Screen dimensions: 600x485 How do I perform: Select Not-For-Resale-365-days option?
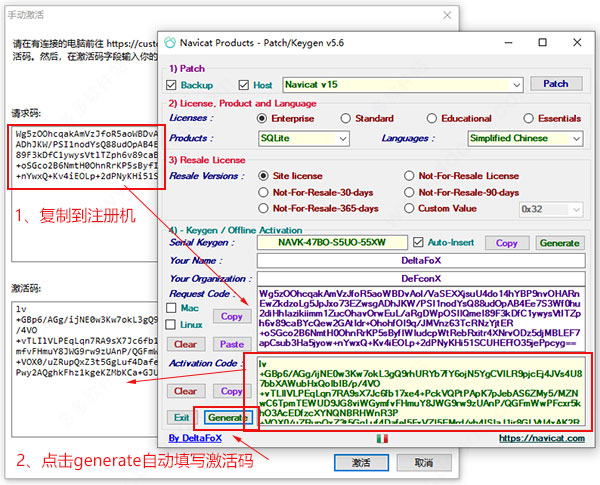(263, 208)
